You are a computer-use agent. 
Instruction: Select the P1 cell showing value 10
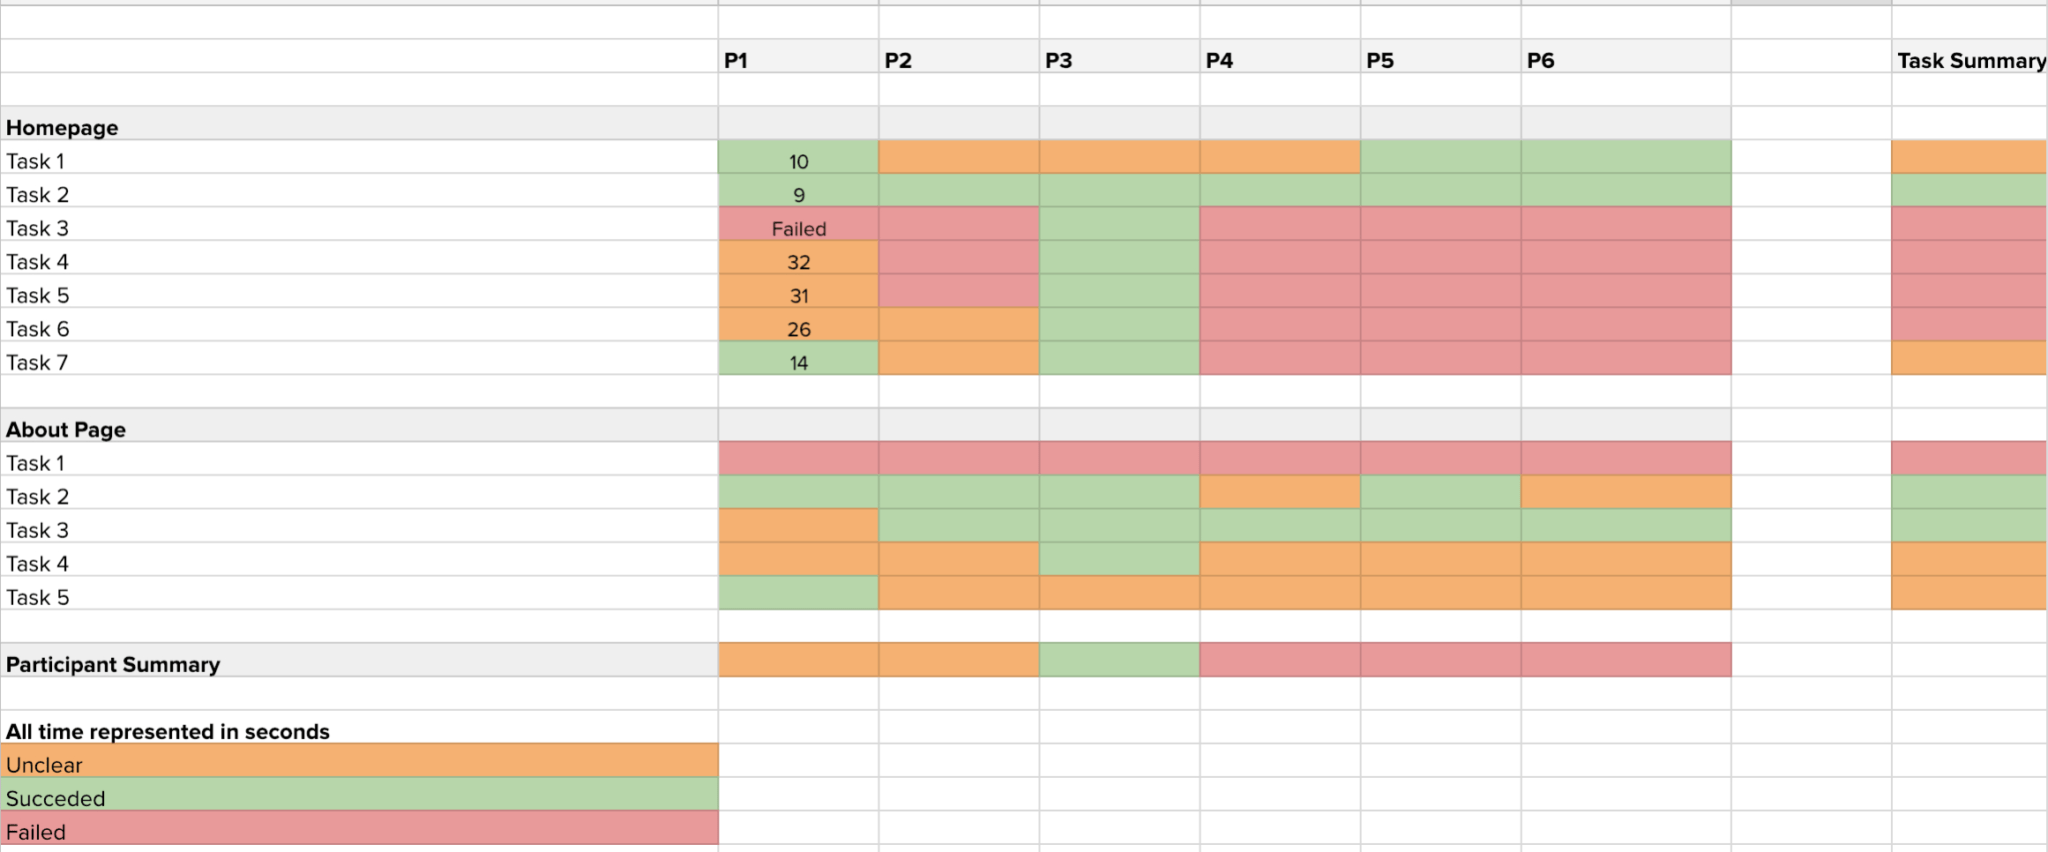coord(798,158)
